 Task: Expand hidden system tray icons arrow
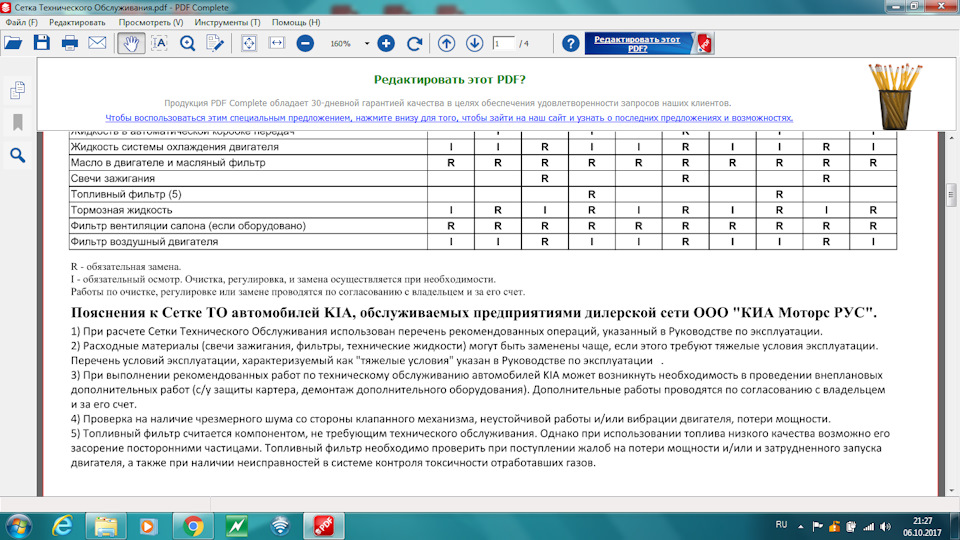click(x=803, y=525)
